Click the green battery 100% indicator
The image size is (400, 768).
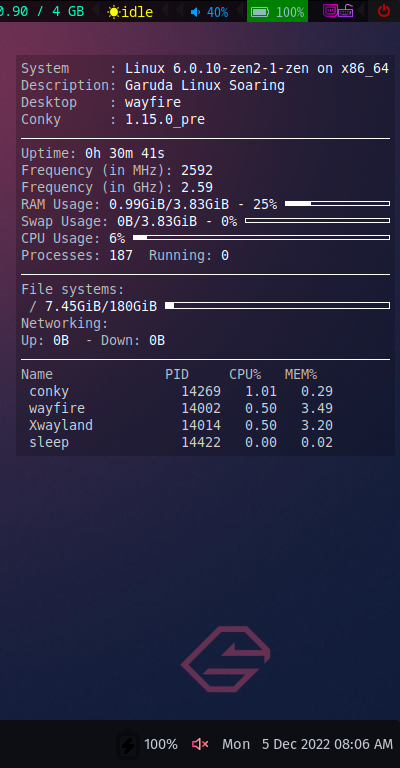(278, 11)
